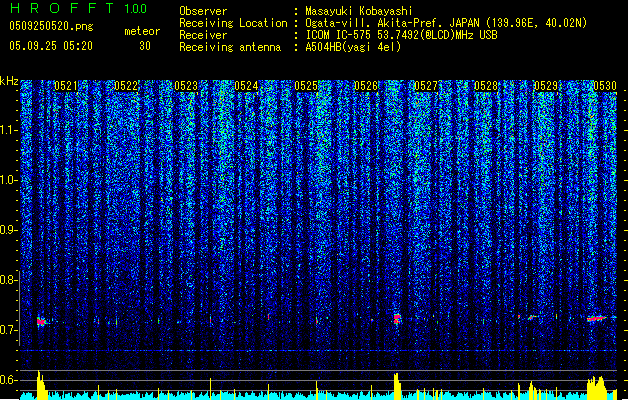Click the 0528 time marker
This screenshot has width=629, height=400.
pyautogui.click(x=486, y=86)
